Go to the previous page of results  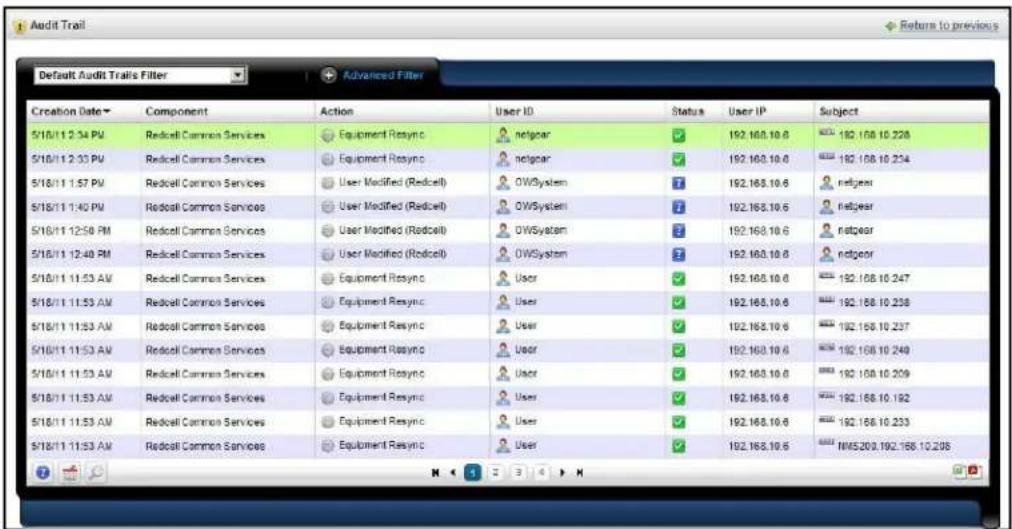[453, 473]
